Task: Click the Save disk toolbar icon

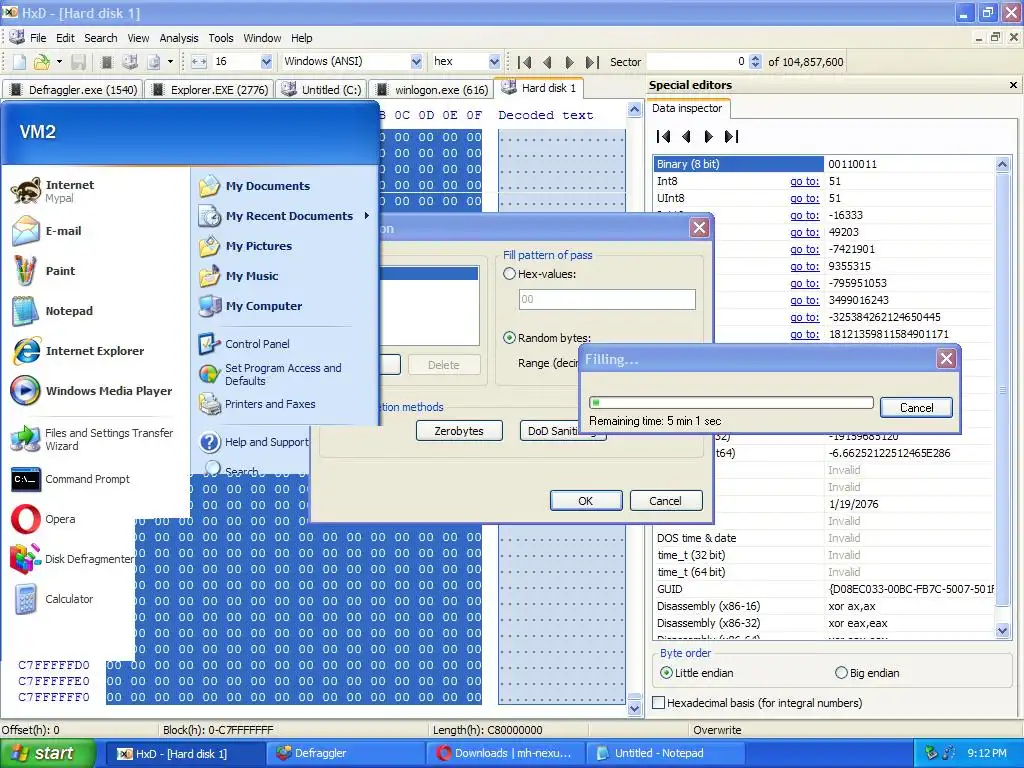Action: coord(79,61)
